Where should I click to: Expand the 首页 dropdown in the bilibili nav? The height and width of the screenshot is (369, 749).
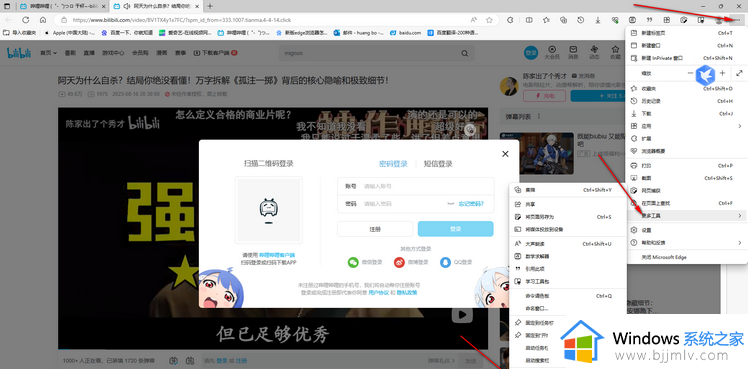tap(48, 53)
